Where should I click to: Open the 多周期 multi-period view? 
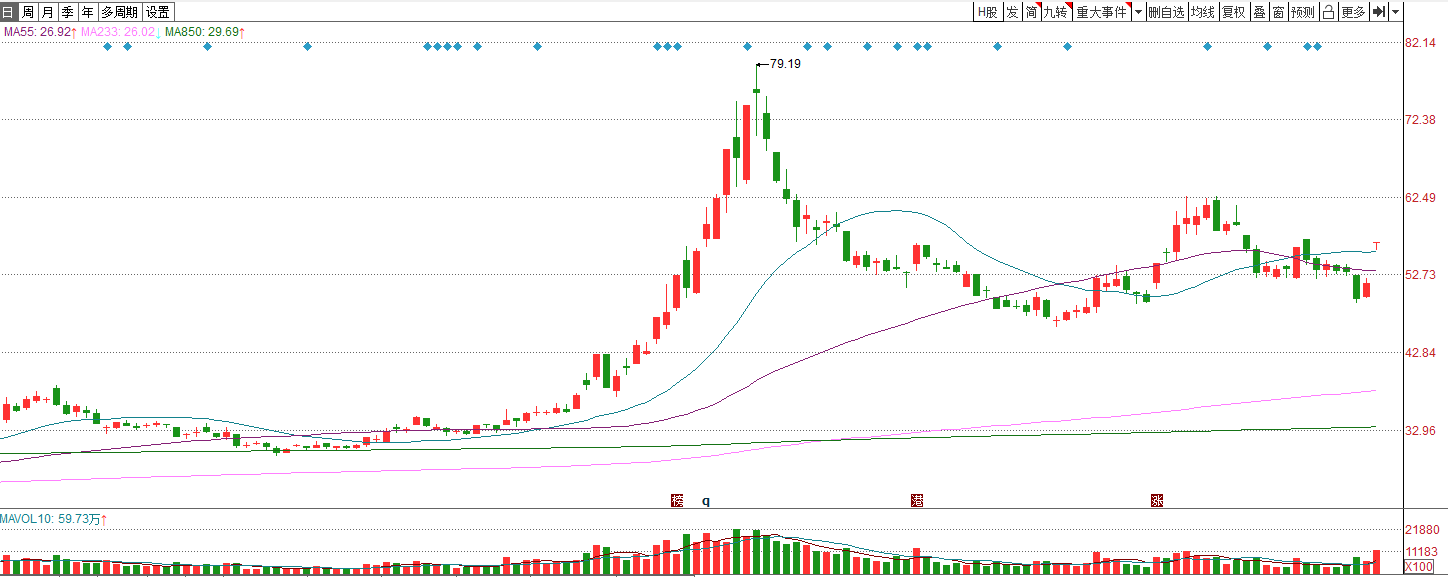(120, 12)
